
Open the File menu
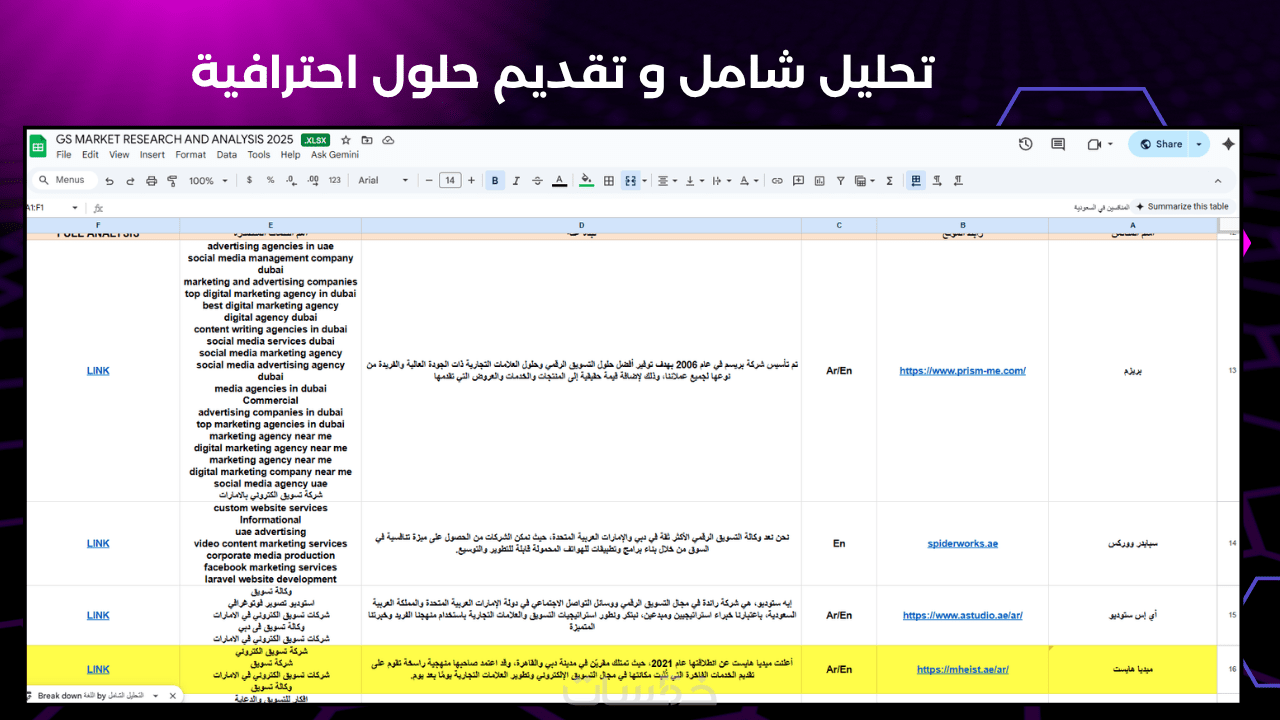click(x=64, y=155)
